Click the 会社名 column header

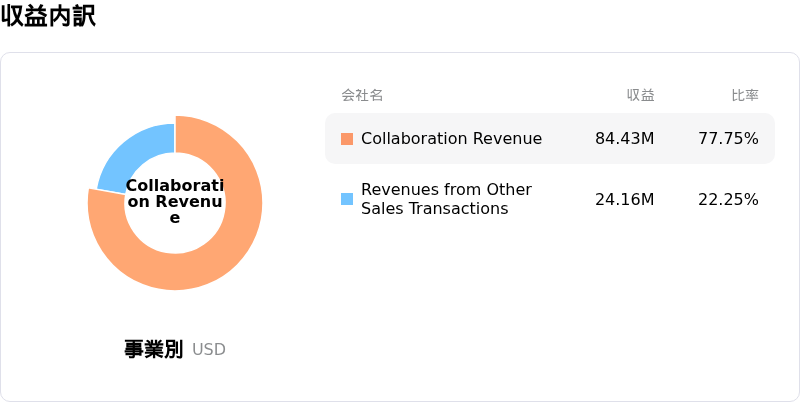(362, 95)
